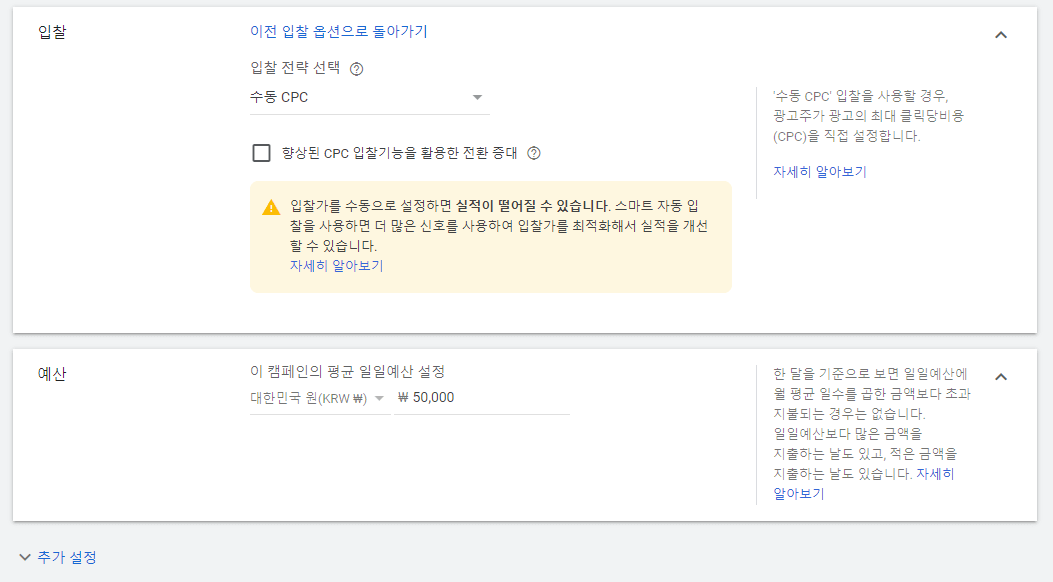This screenshot has height=582, width=1053.
Task: Click the chevron to collapse the 입찰 section
Action: [x=1001, y=33]
